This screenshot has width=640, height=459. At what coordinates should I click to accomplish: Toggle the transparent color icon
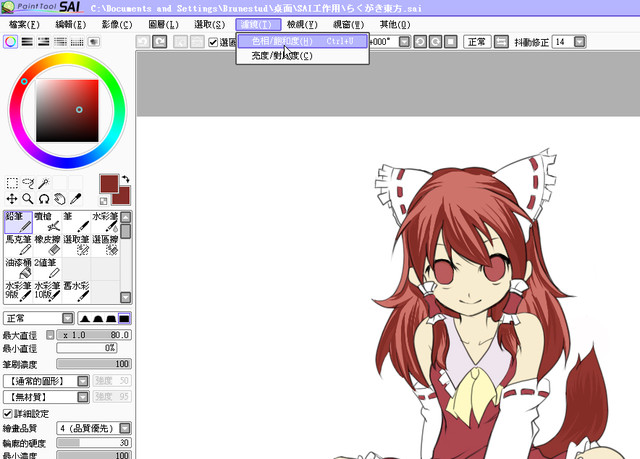103,201
